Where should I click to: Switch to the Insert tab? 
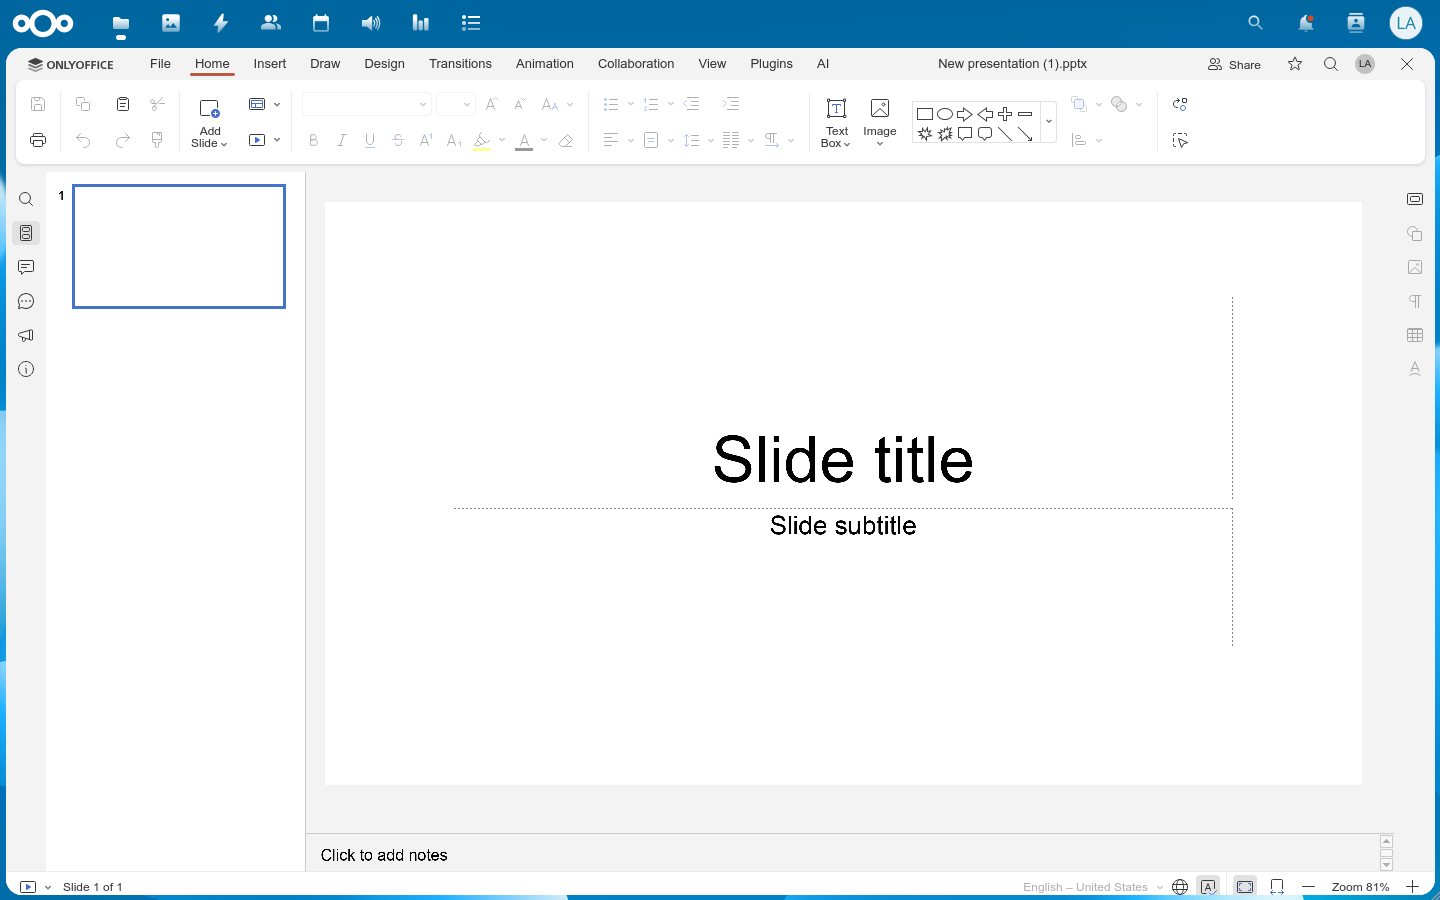[x=270, y=64]
